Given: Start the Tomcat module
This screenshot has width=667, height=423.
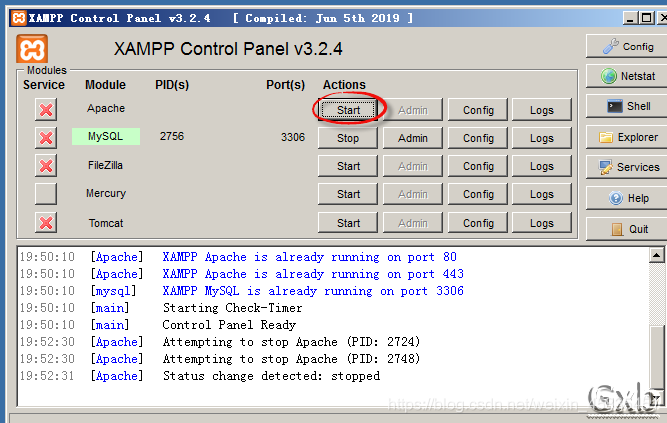Looking at the screenshot, I should [348, 223].
